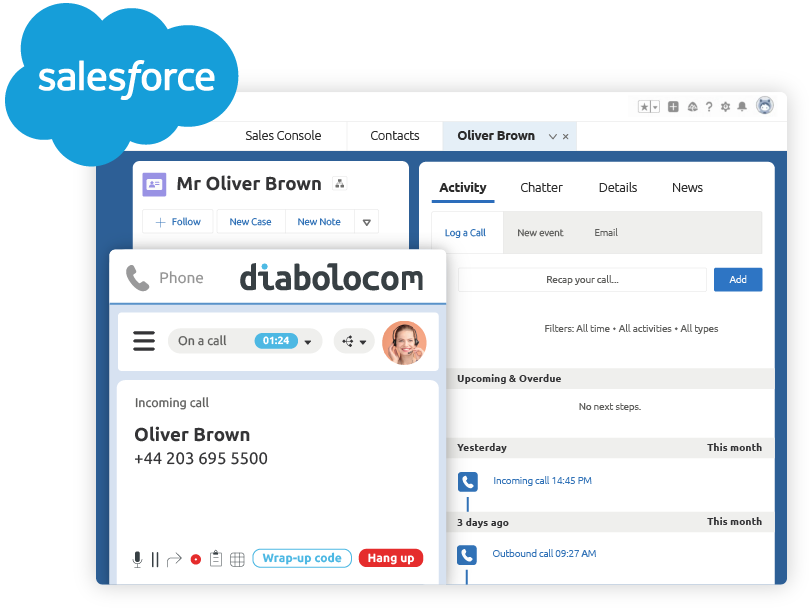Open the News tab

coord(687,188)
